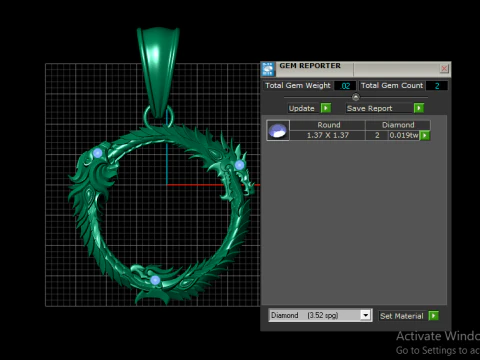Click the Total Gem Count value field
The image size is (480, 360).
click(x=437, y=86)
